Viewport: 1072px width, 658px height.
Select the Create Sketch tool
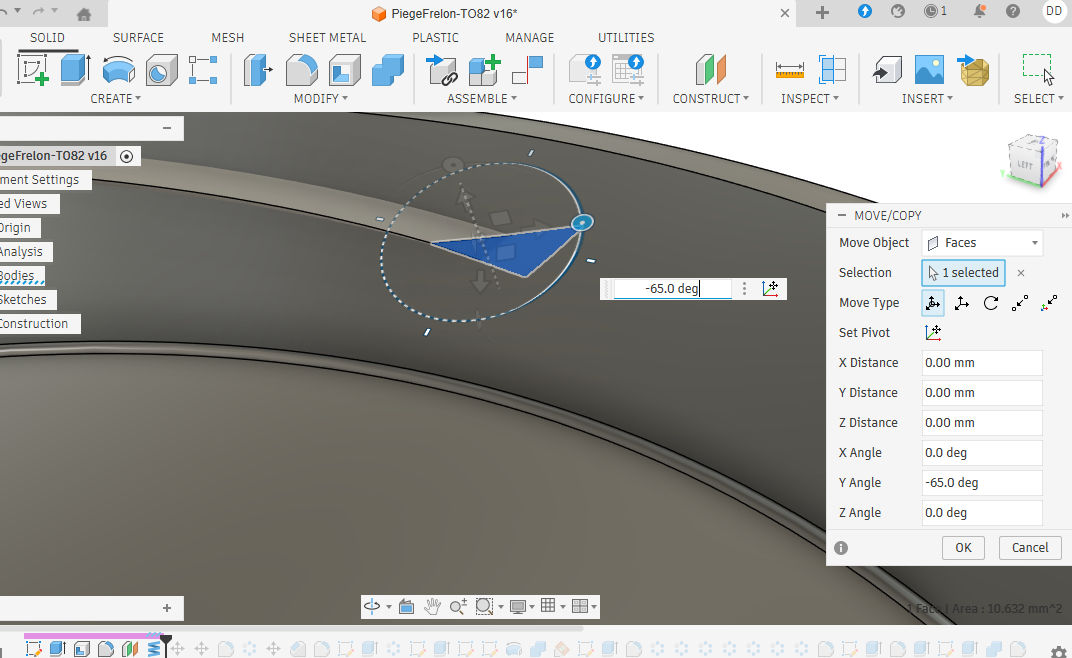33,70
